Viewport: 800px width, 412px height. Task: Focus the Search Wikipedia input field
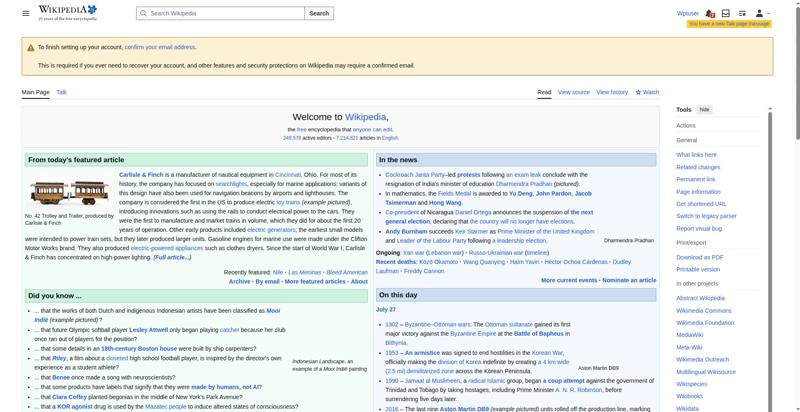220,13
